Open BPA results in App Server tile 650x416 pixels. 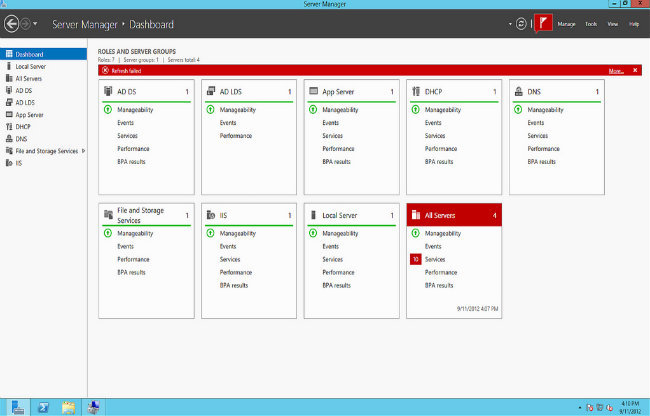pyautogui.click(x=336, y=161)
